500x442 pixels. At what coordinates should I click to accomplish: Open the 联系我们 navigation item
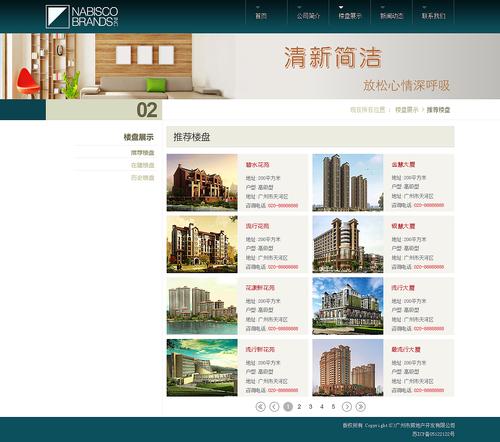433,16
